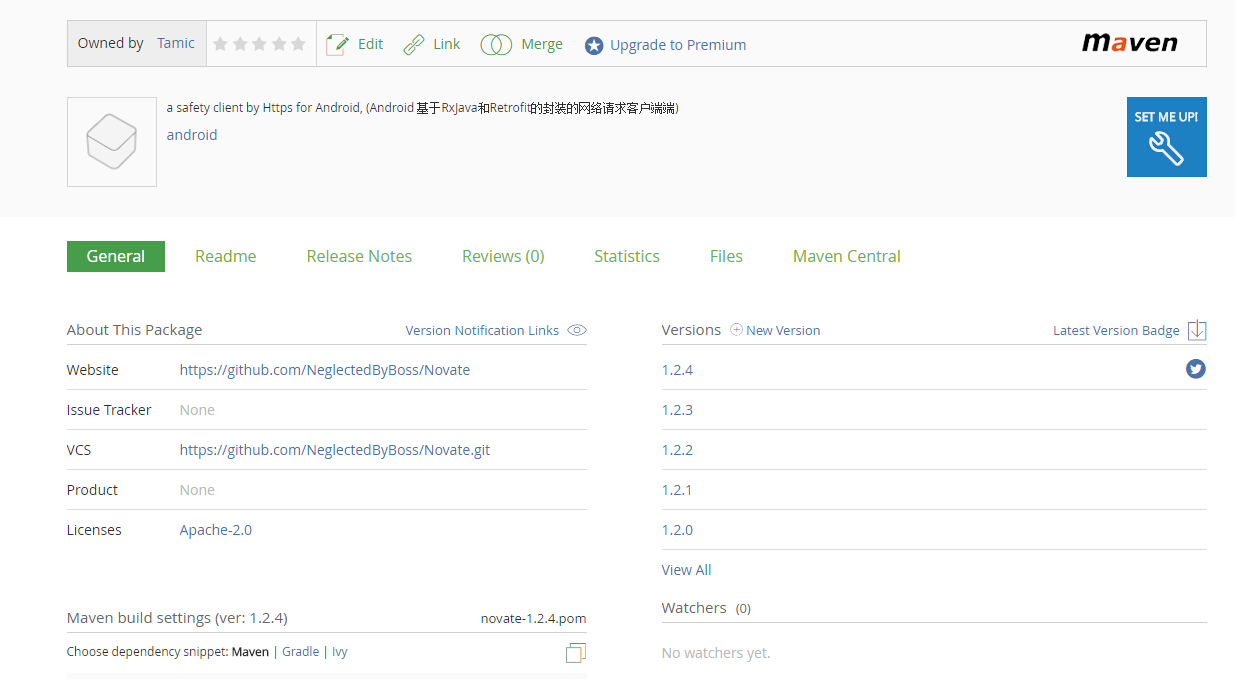
Task: Open the Apache-2.0 license link
Action: 215,530
